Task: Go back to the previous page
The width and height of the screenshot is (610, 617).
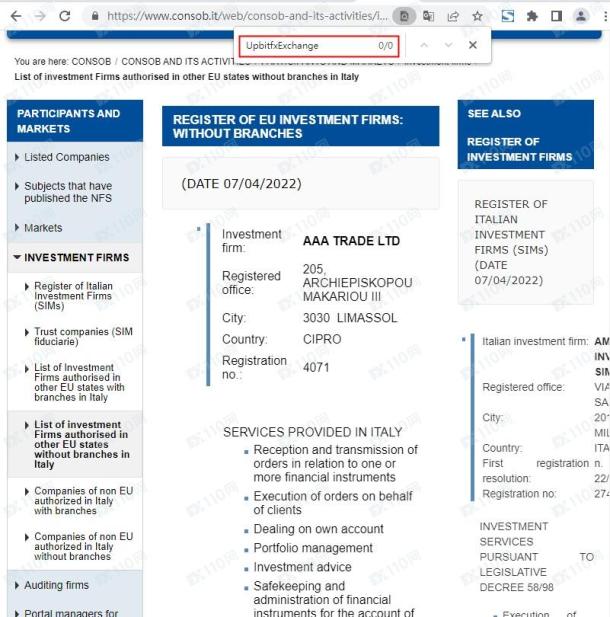Action: (16, 16)
